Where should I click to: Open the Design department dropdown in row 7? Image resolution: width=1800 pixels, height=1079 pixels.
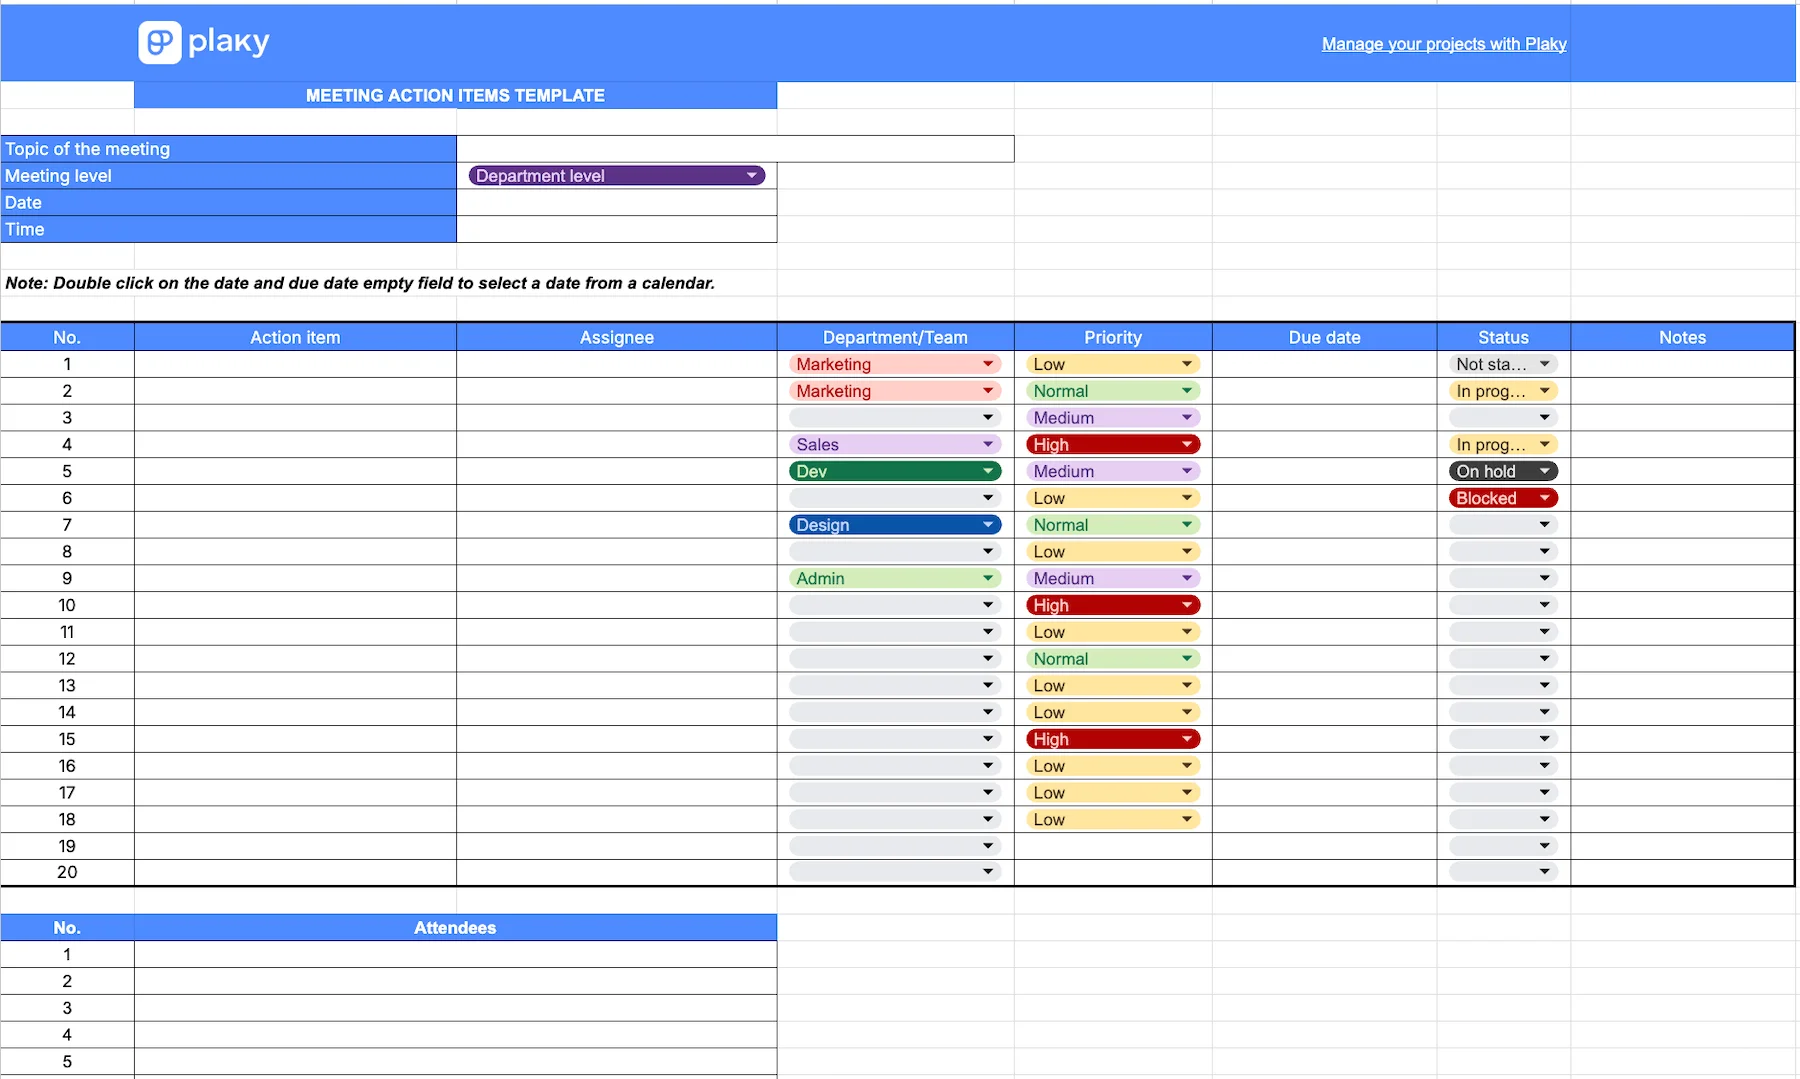point(895,525)
